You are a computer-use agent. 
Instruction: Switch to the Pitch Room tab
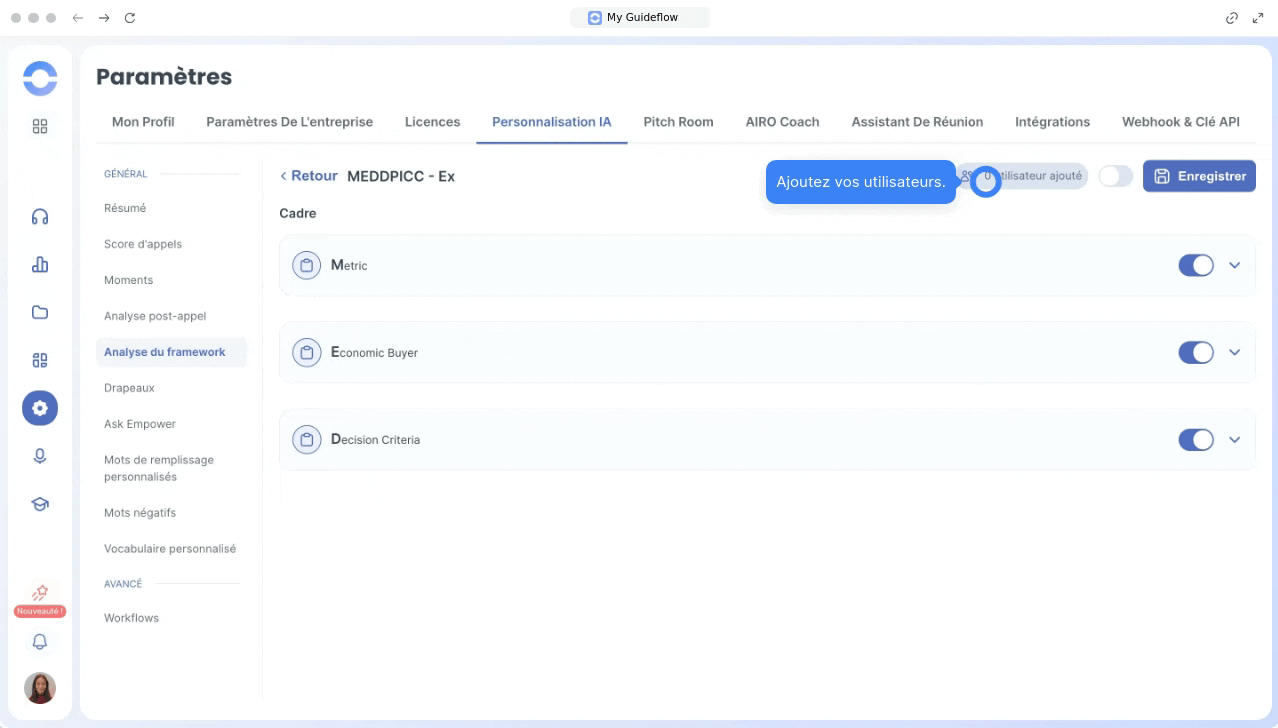(x=678, y=122)
